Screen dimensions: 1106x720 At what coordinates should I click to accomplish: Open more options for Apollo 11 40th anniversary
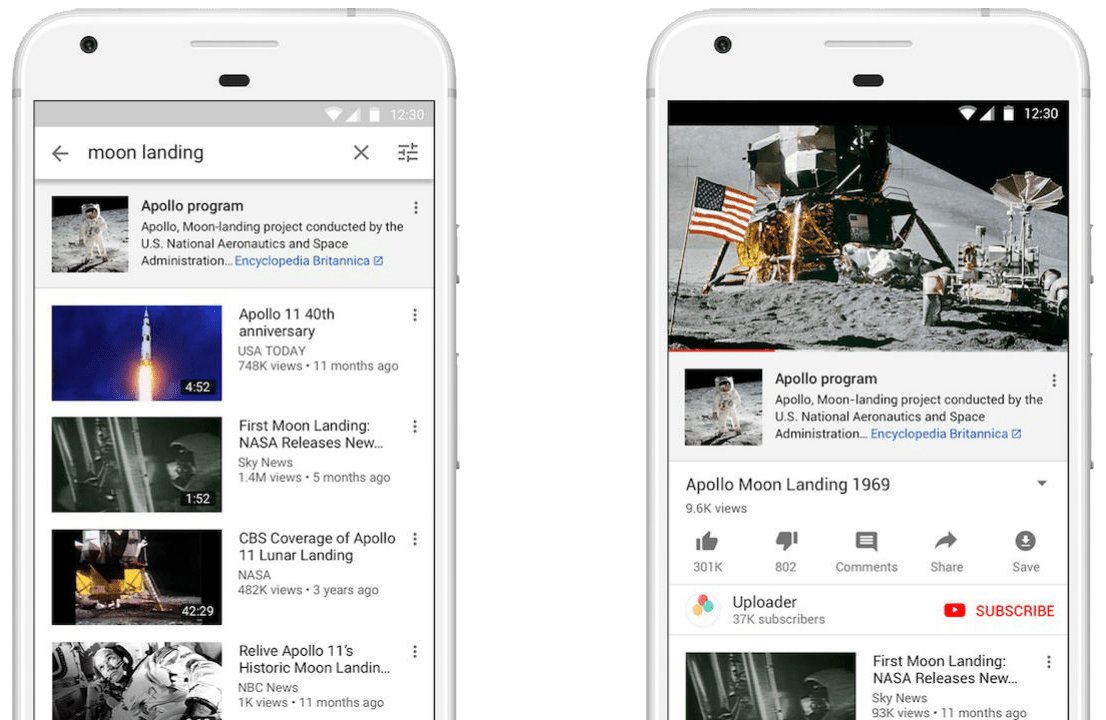[x=415, y=315]
